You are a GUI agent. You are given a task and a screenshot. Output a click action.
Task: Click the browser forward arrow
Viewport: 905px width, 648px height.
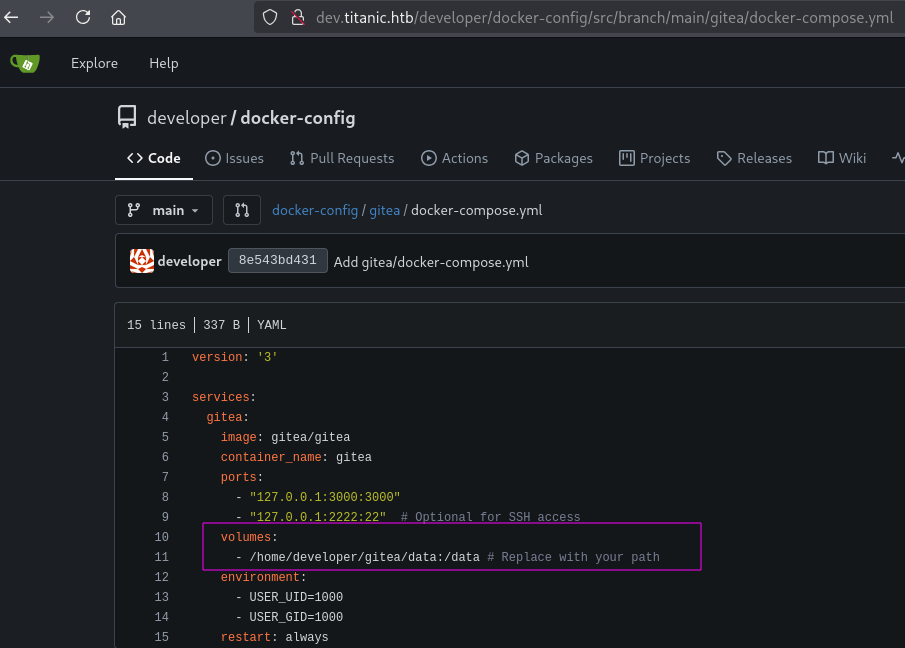click(47, 17)
